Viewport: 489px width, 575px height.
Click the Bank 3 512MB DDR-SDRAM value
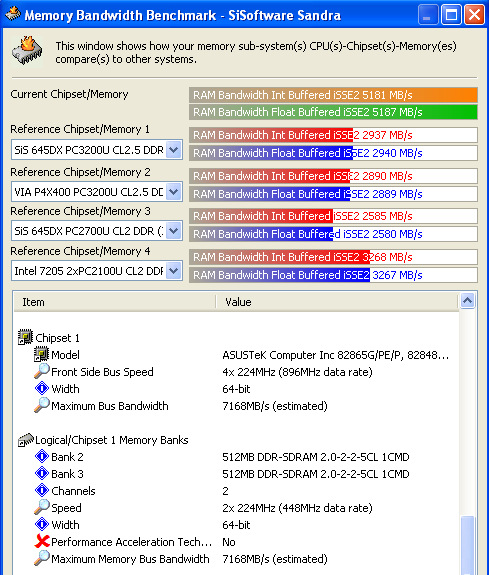point(316,474)
